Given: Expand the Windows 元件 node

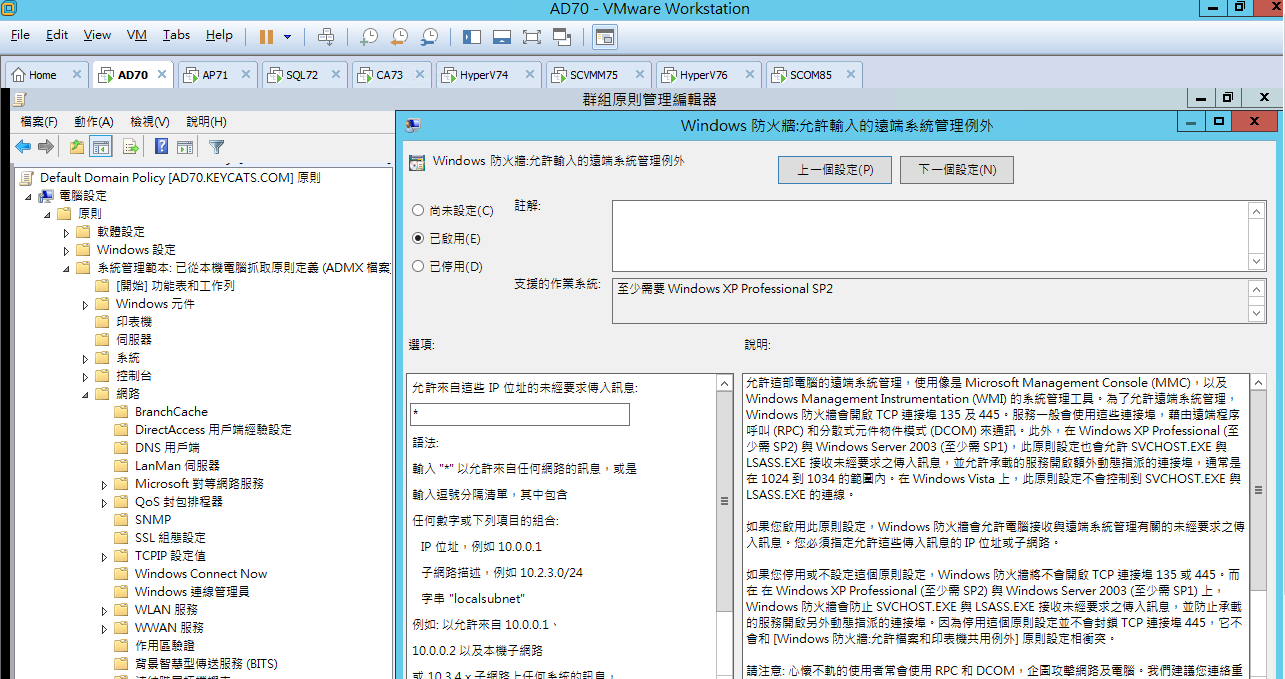Looking at the screenshot, I should (x=86, y=304).
